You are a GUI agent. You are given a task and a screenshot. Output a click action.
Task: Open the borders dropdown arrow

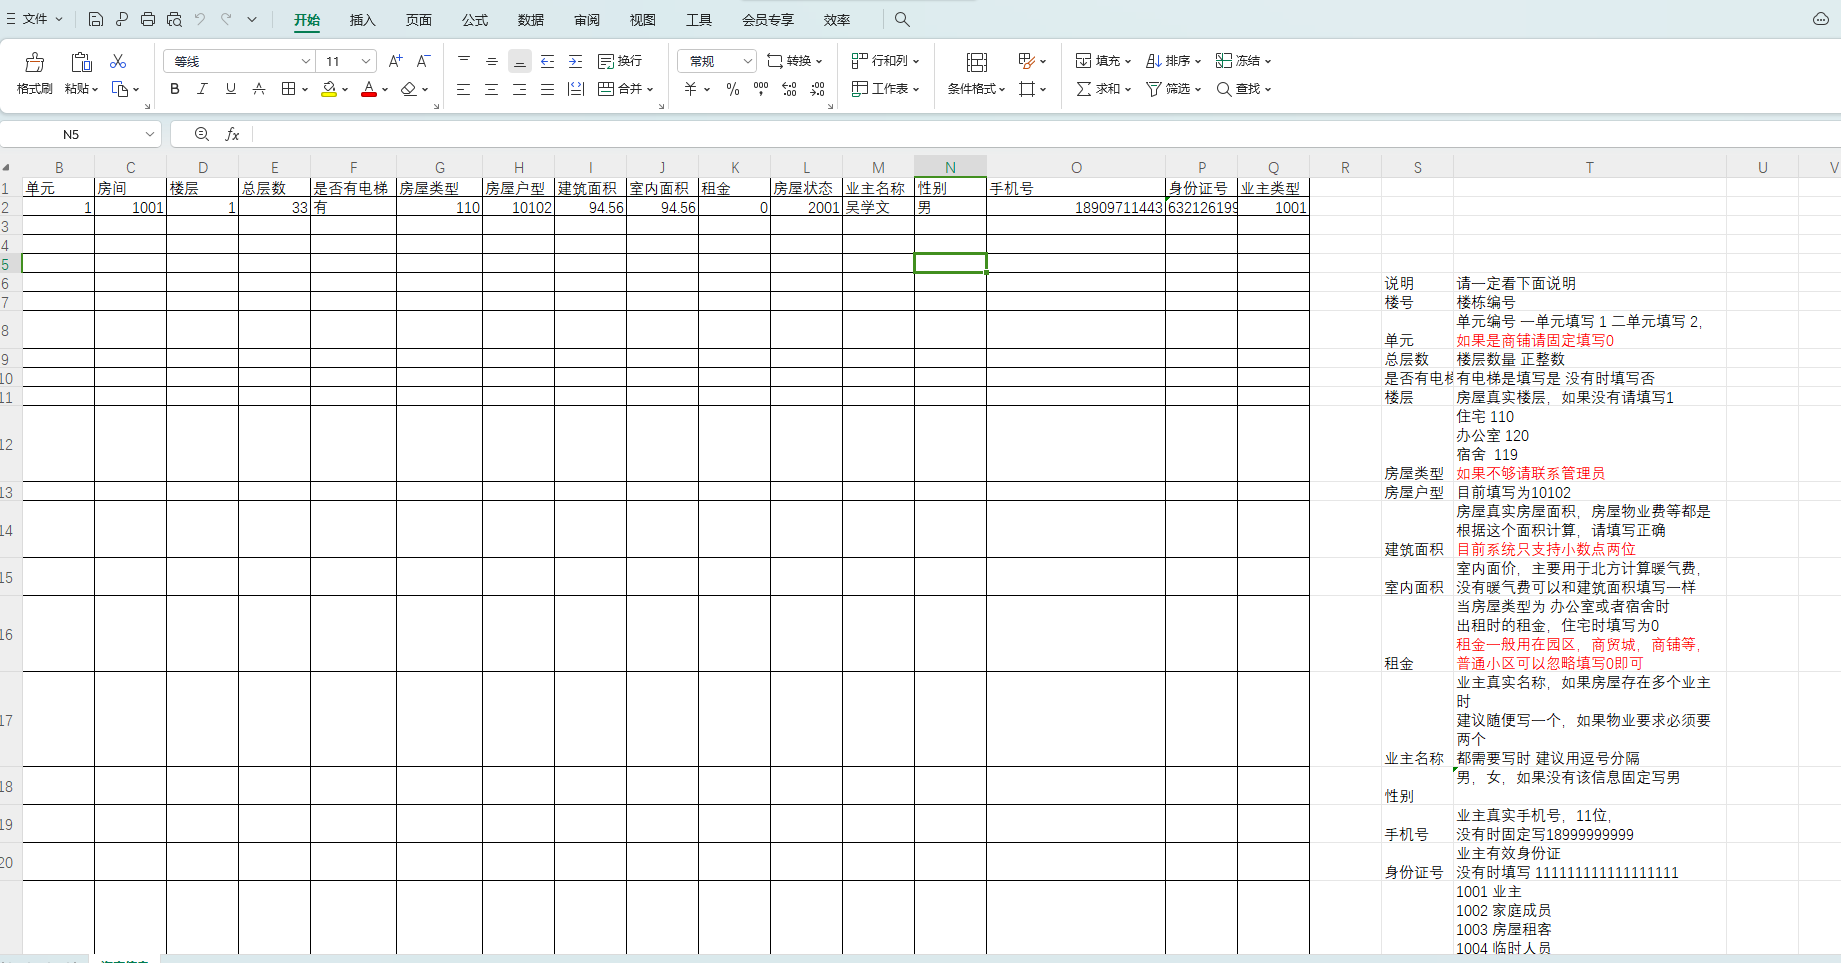coord(305,89)
